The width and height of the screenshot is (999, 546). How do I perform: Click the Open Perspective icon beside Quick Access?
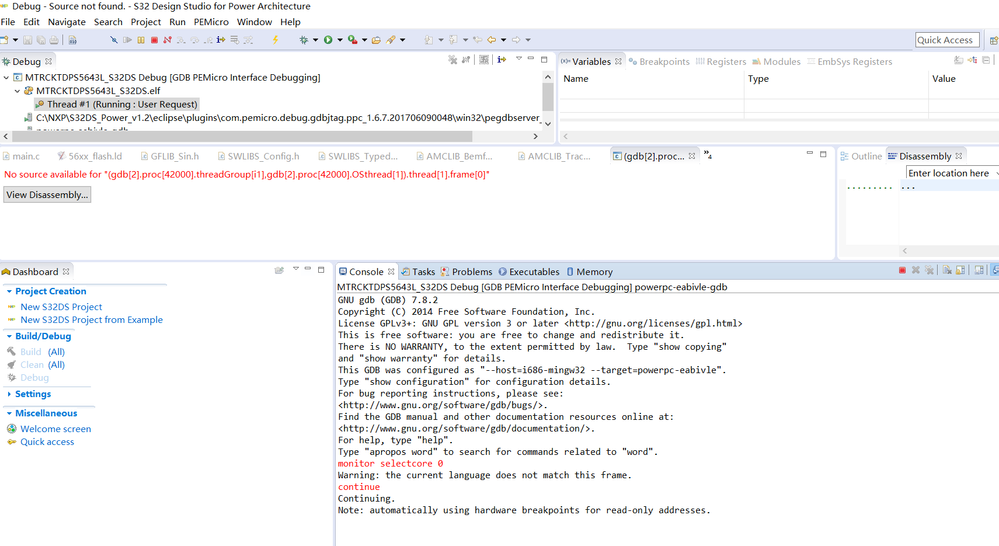tap(993, 40)
